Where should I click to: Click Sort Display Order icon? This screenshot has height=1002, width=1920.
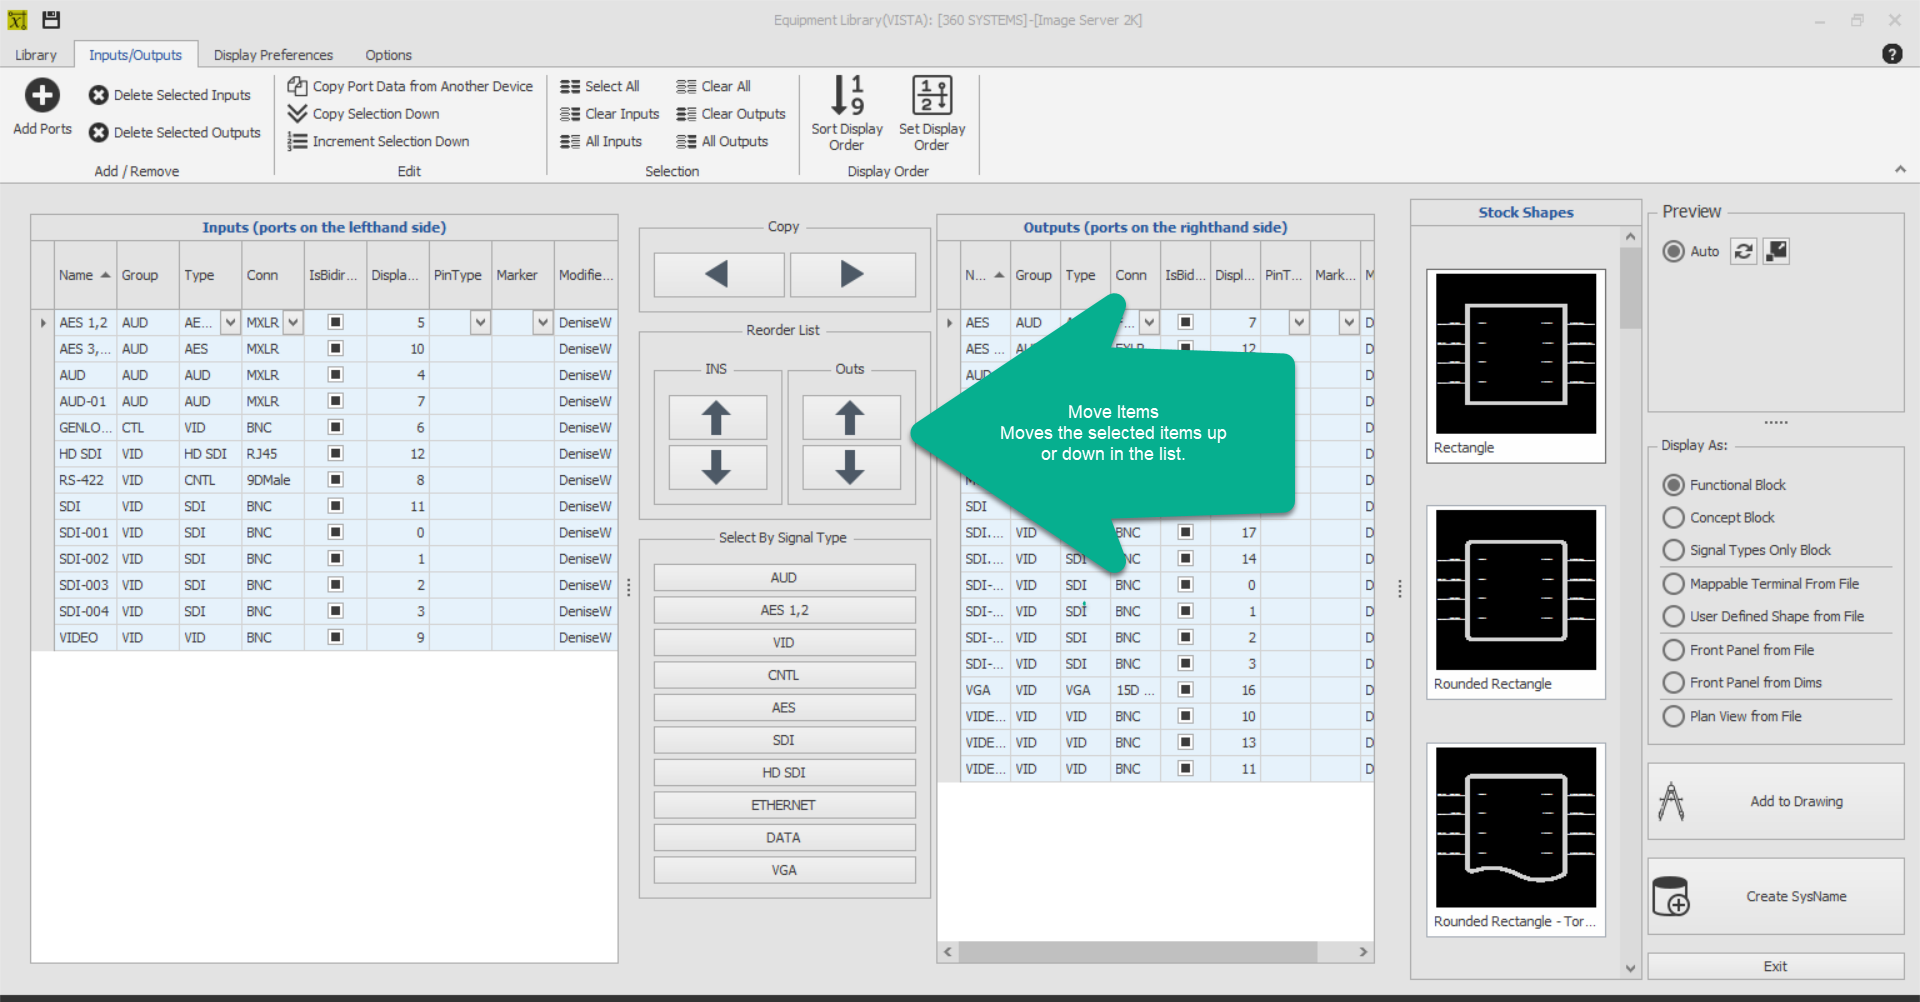pyautogui.click(x=847, y=95)
